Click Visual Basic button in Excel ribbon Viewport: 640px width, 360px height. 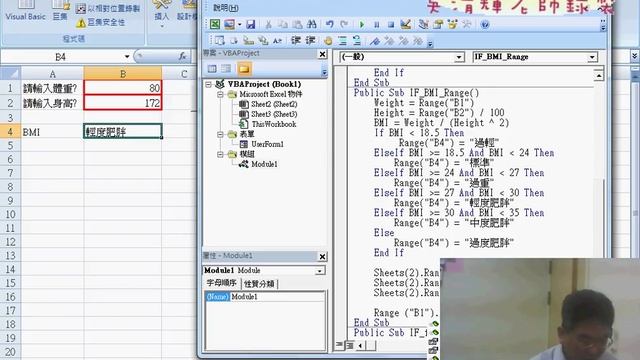[25, 11]
